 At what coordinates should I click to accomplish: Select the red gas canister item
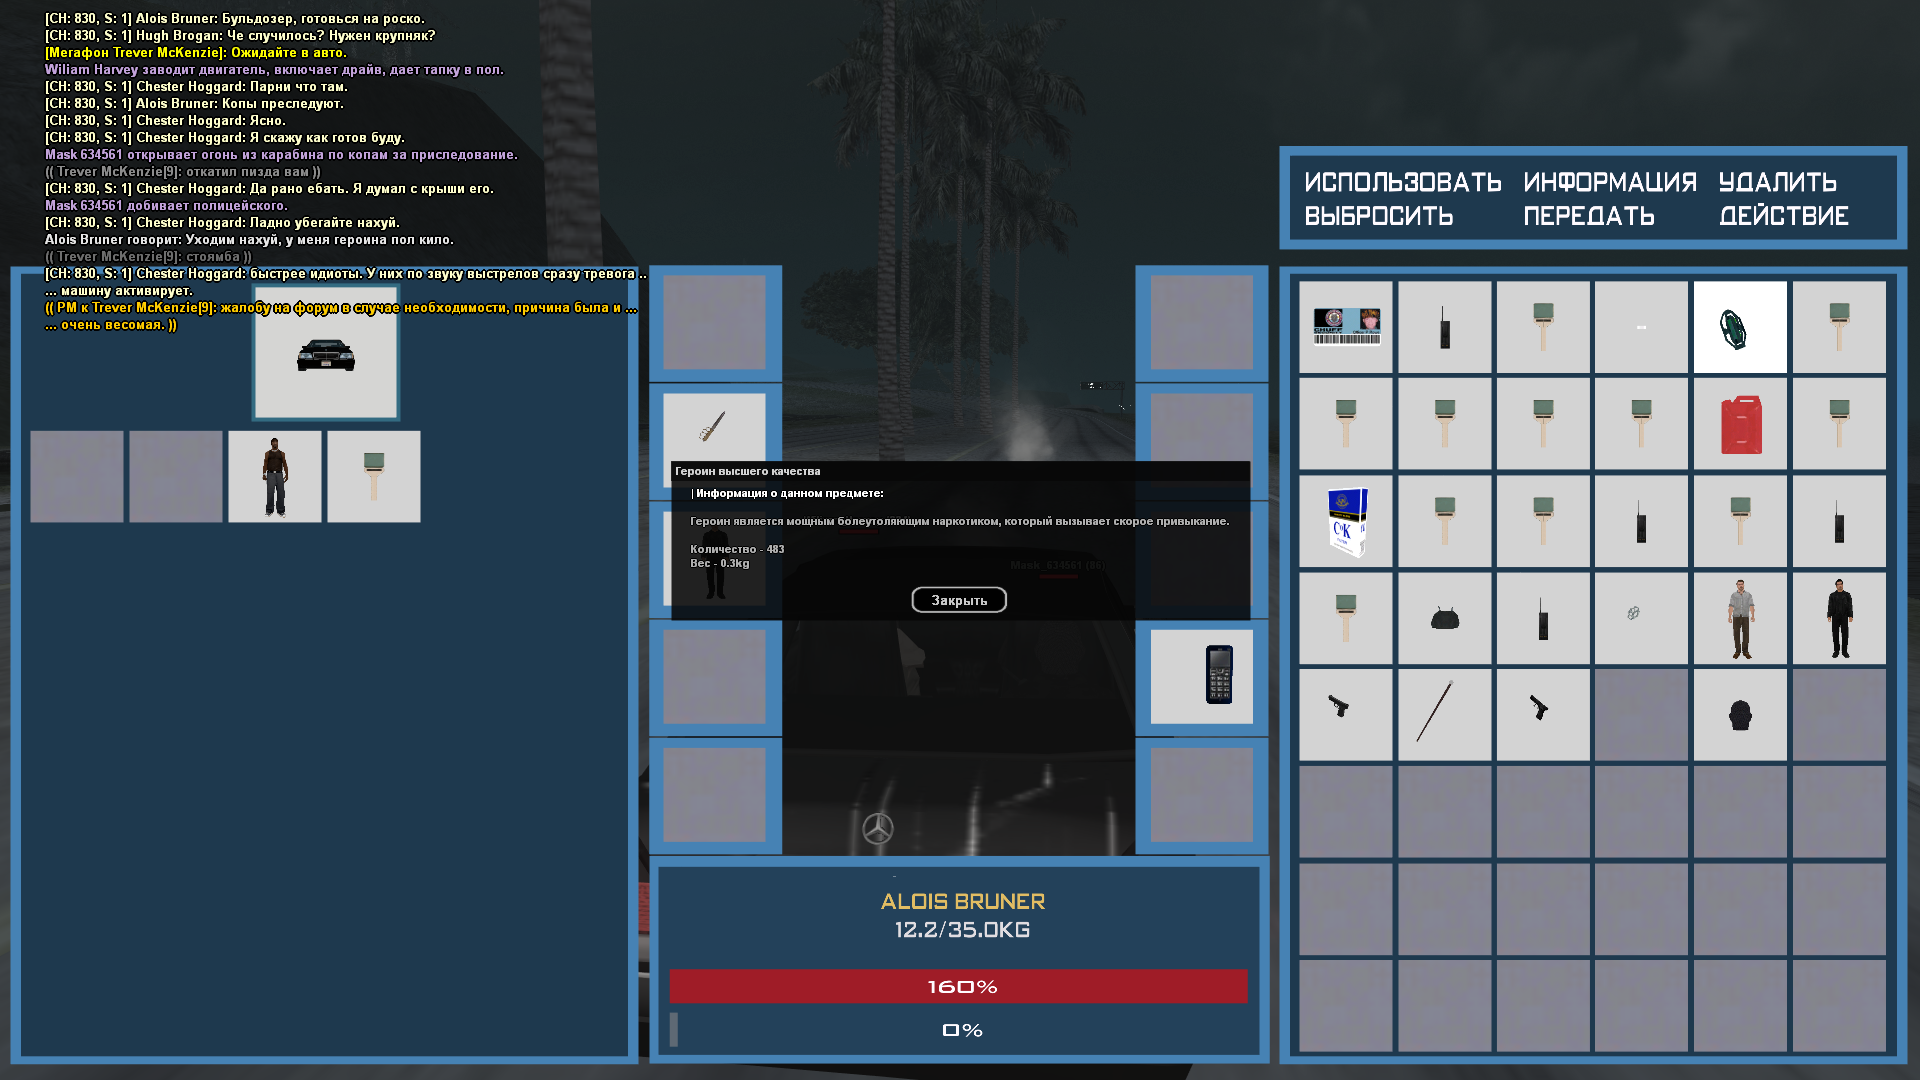1740,424
